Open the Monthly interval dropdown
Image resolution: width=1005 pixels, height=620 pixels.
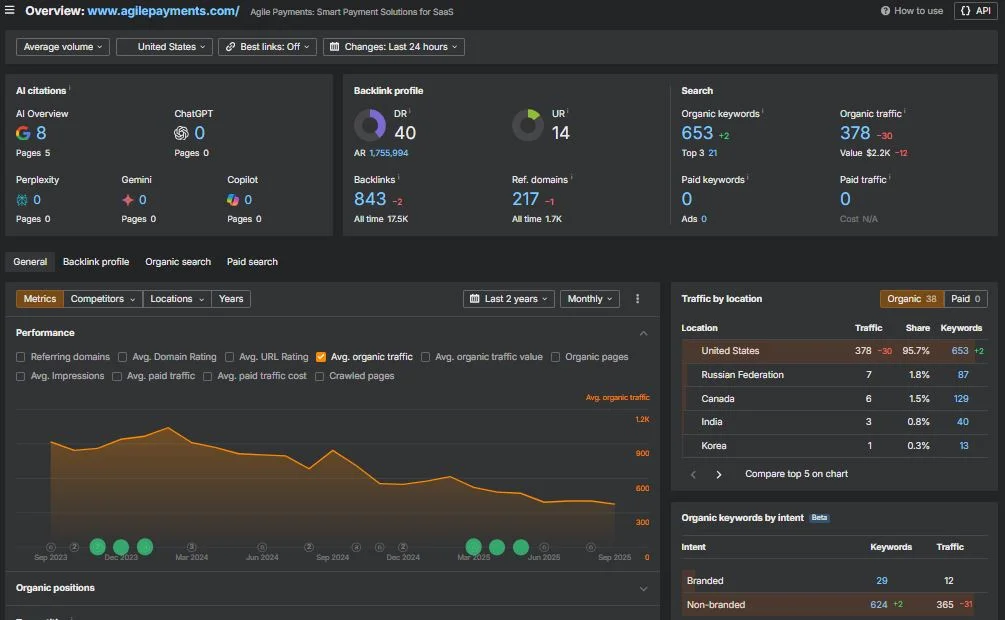tap(590, 299)
